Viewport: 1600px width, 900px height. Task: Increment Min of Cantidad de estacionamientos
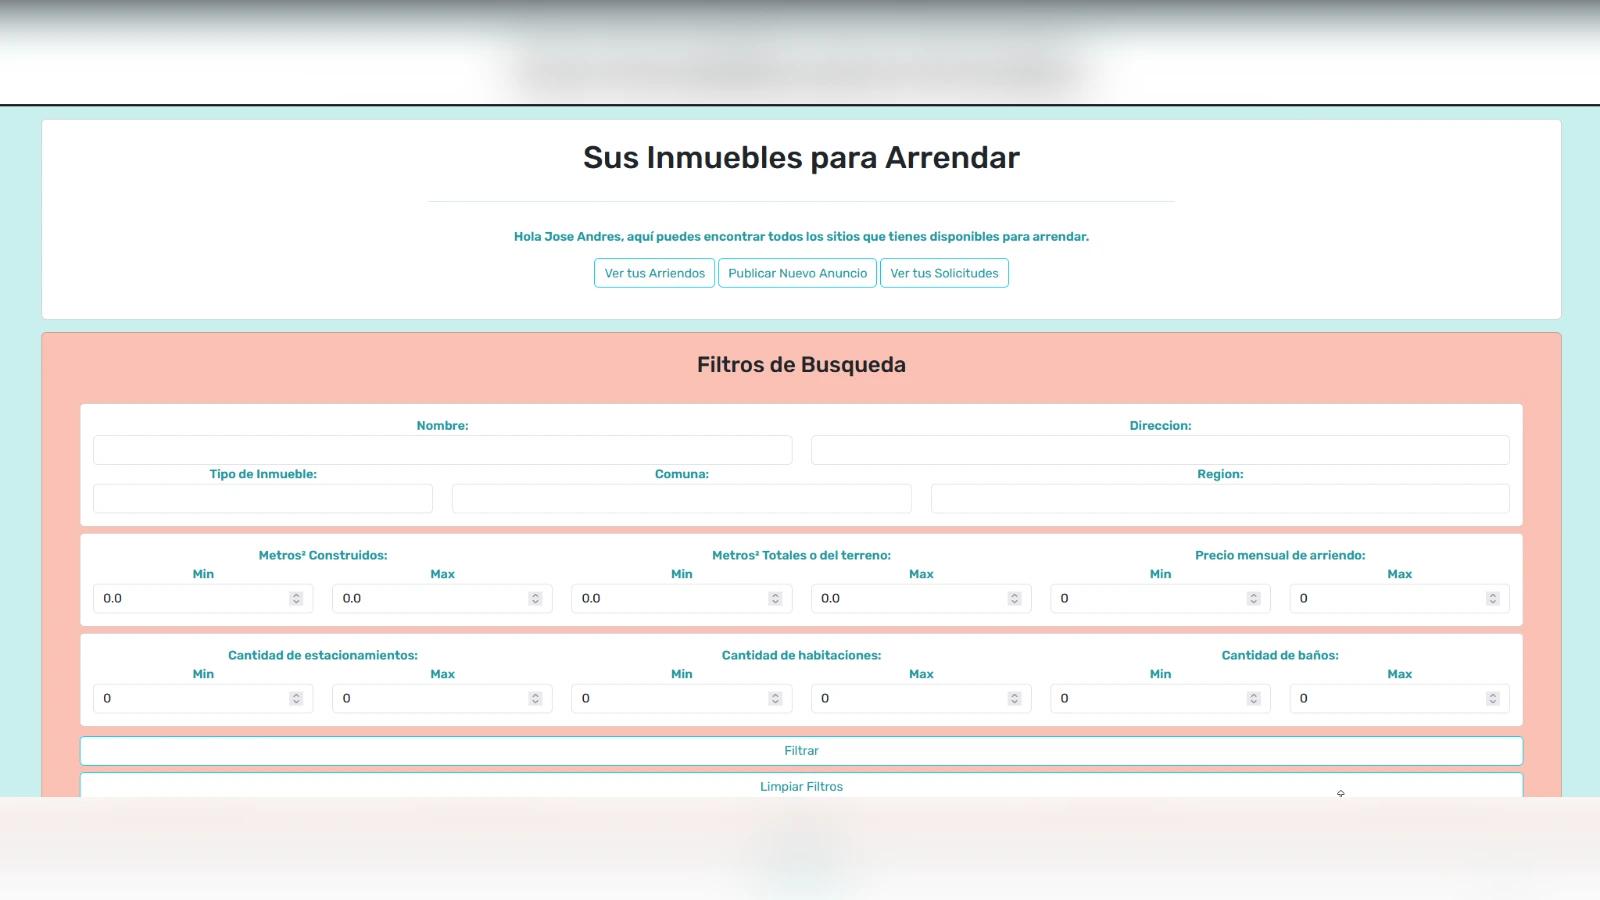(x=296, y=694)
